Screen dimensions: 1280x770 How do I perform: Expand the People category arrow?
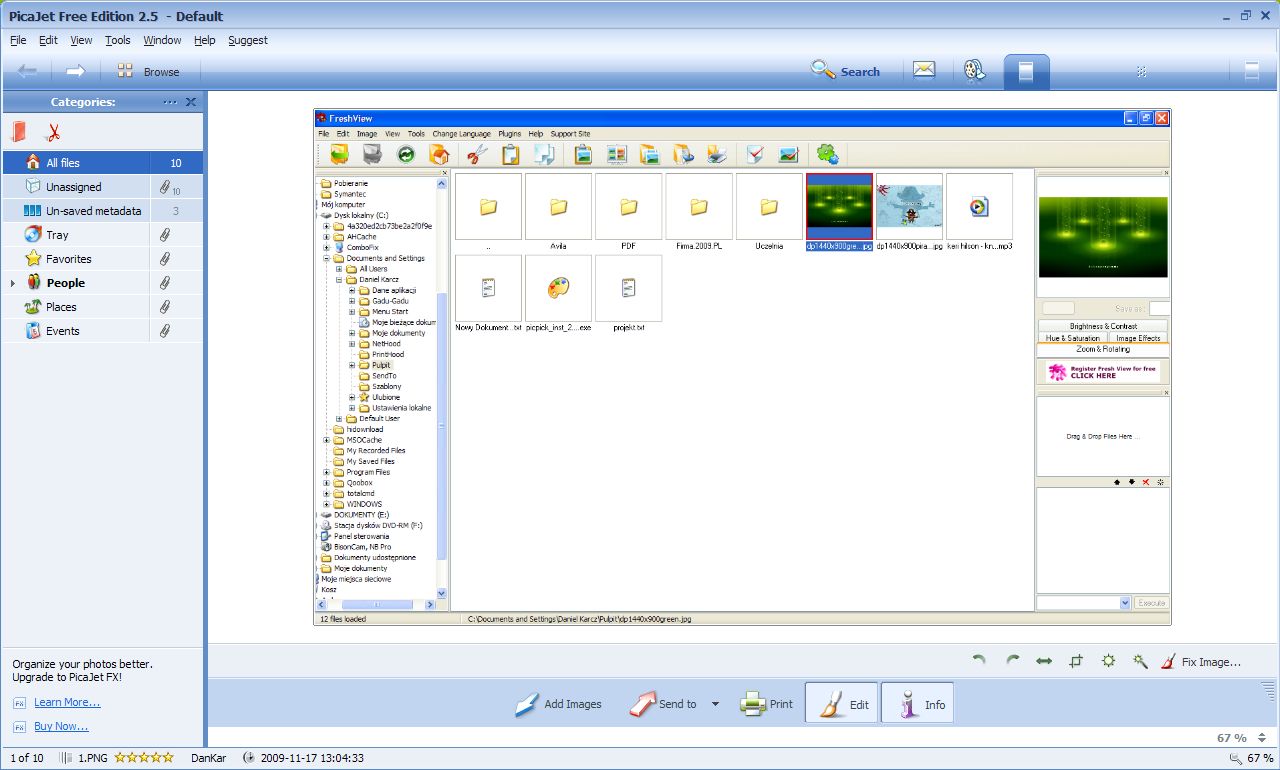(12, 283)
